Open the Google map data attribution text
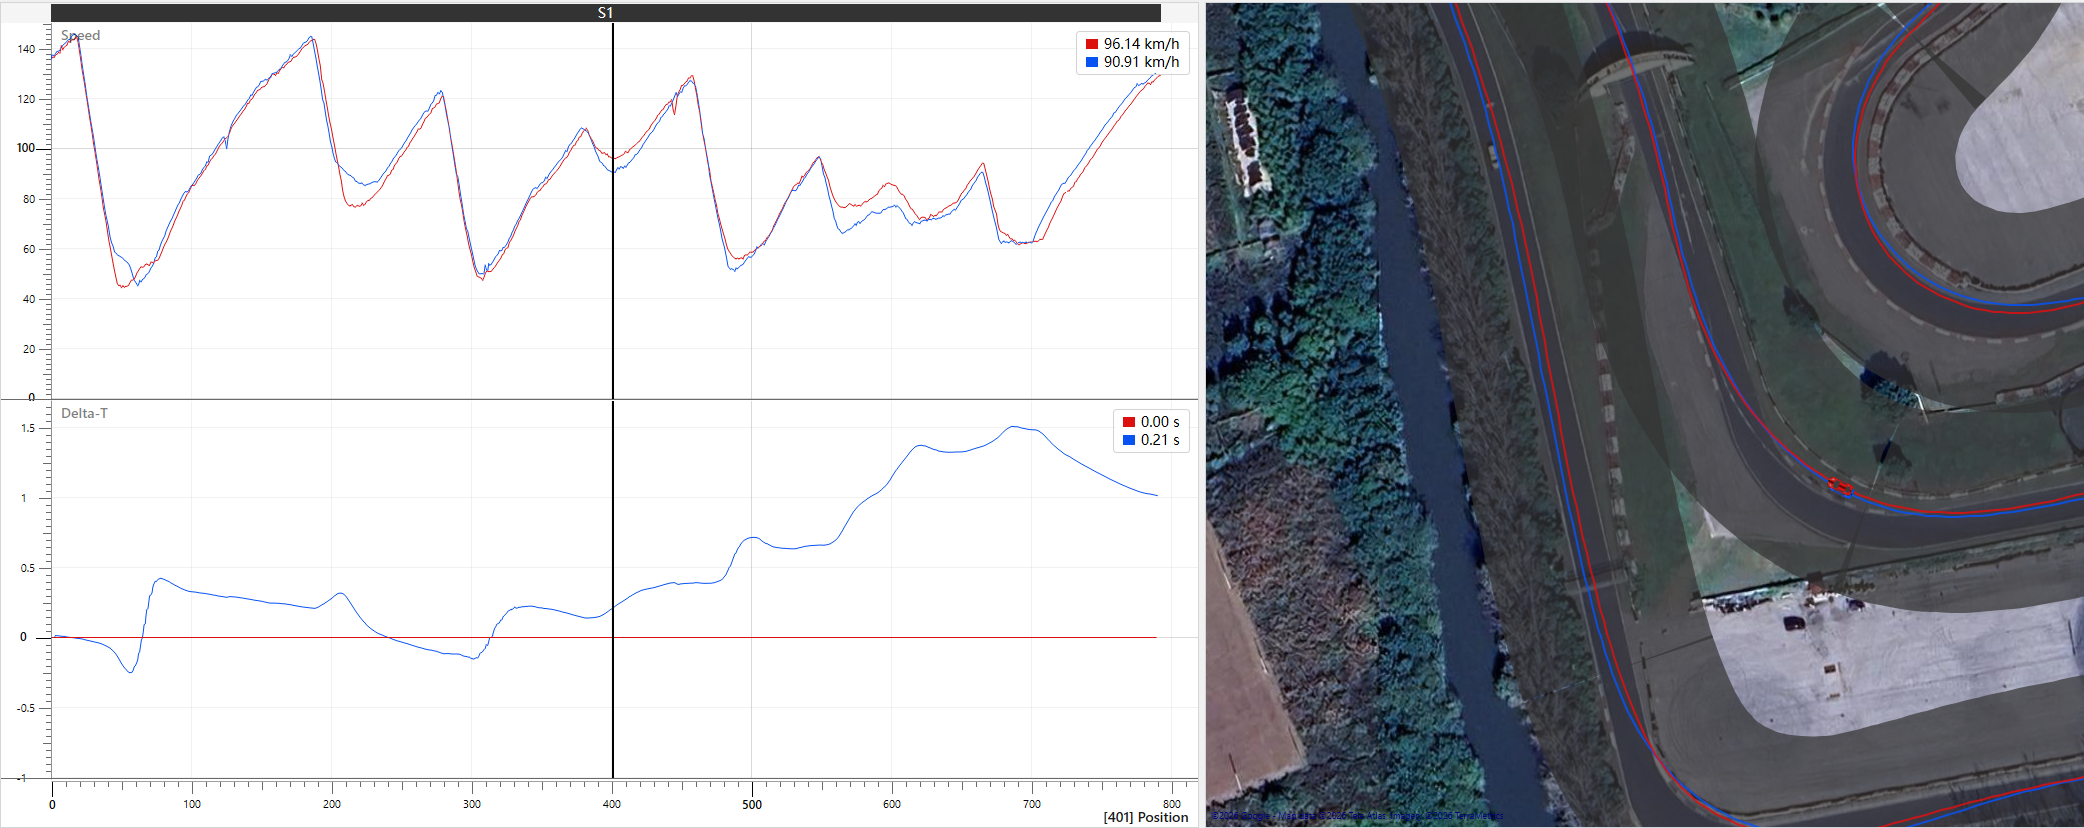 pos(1357,816)
